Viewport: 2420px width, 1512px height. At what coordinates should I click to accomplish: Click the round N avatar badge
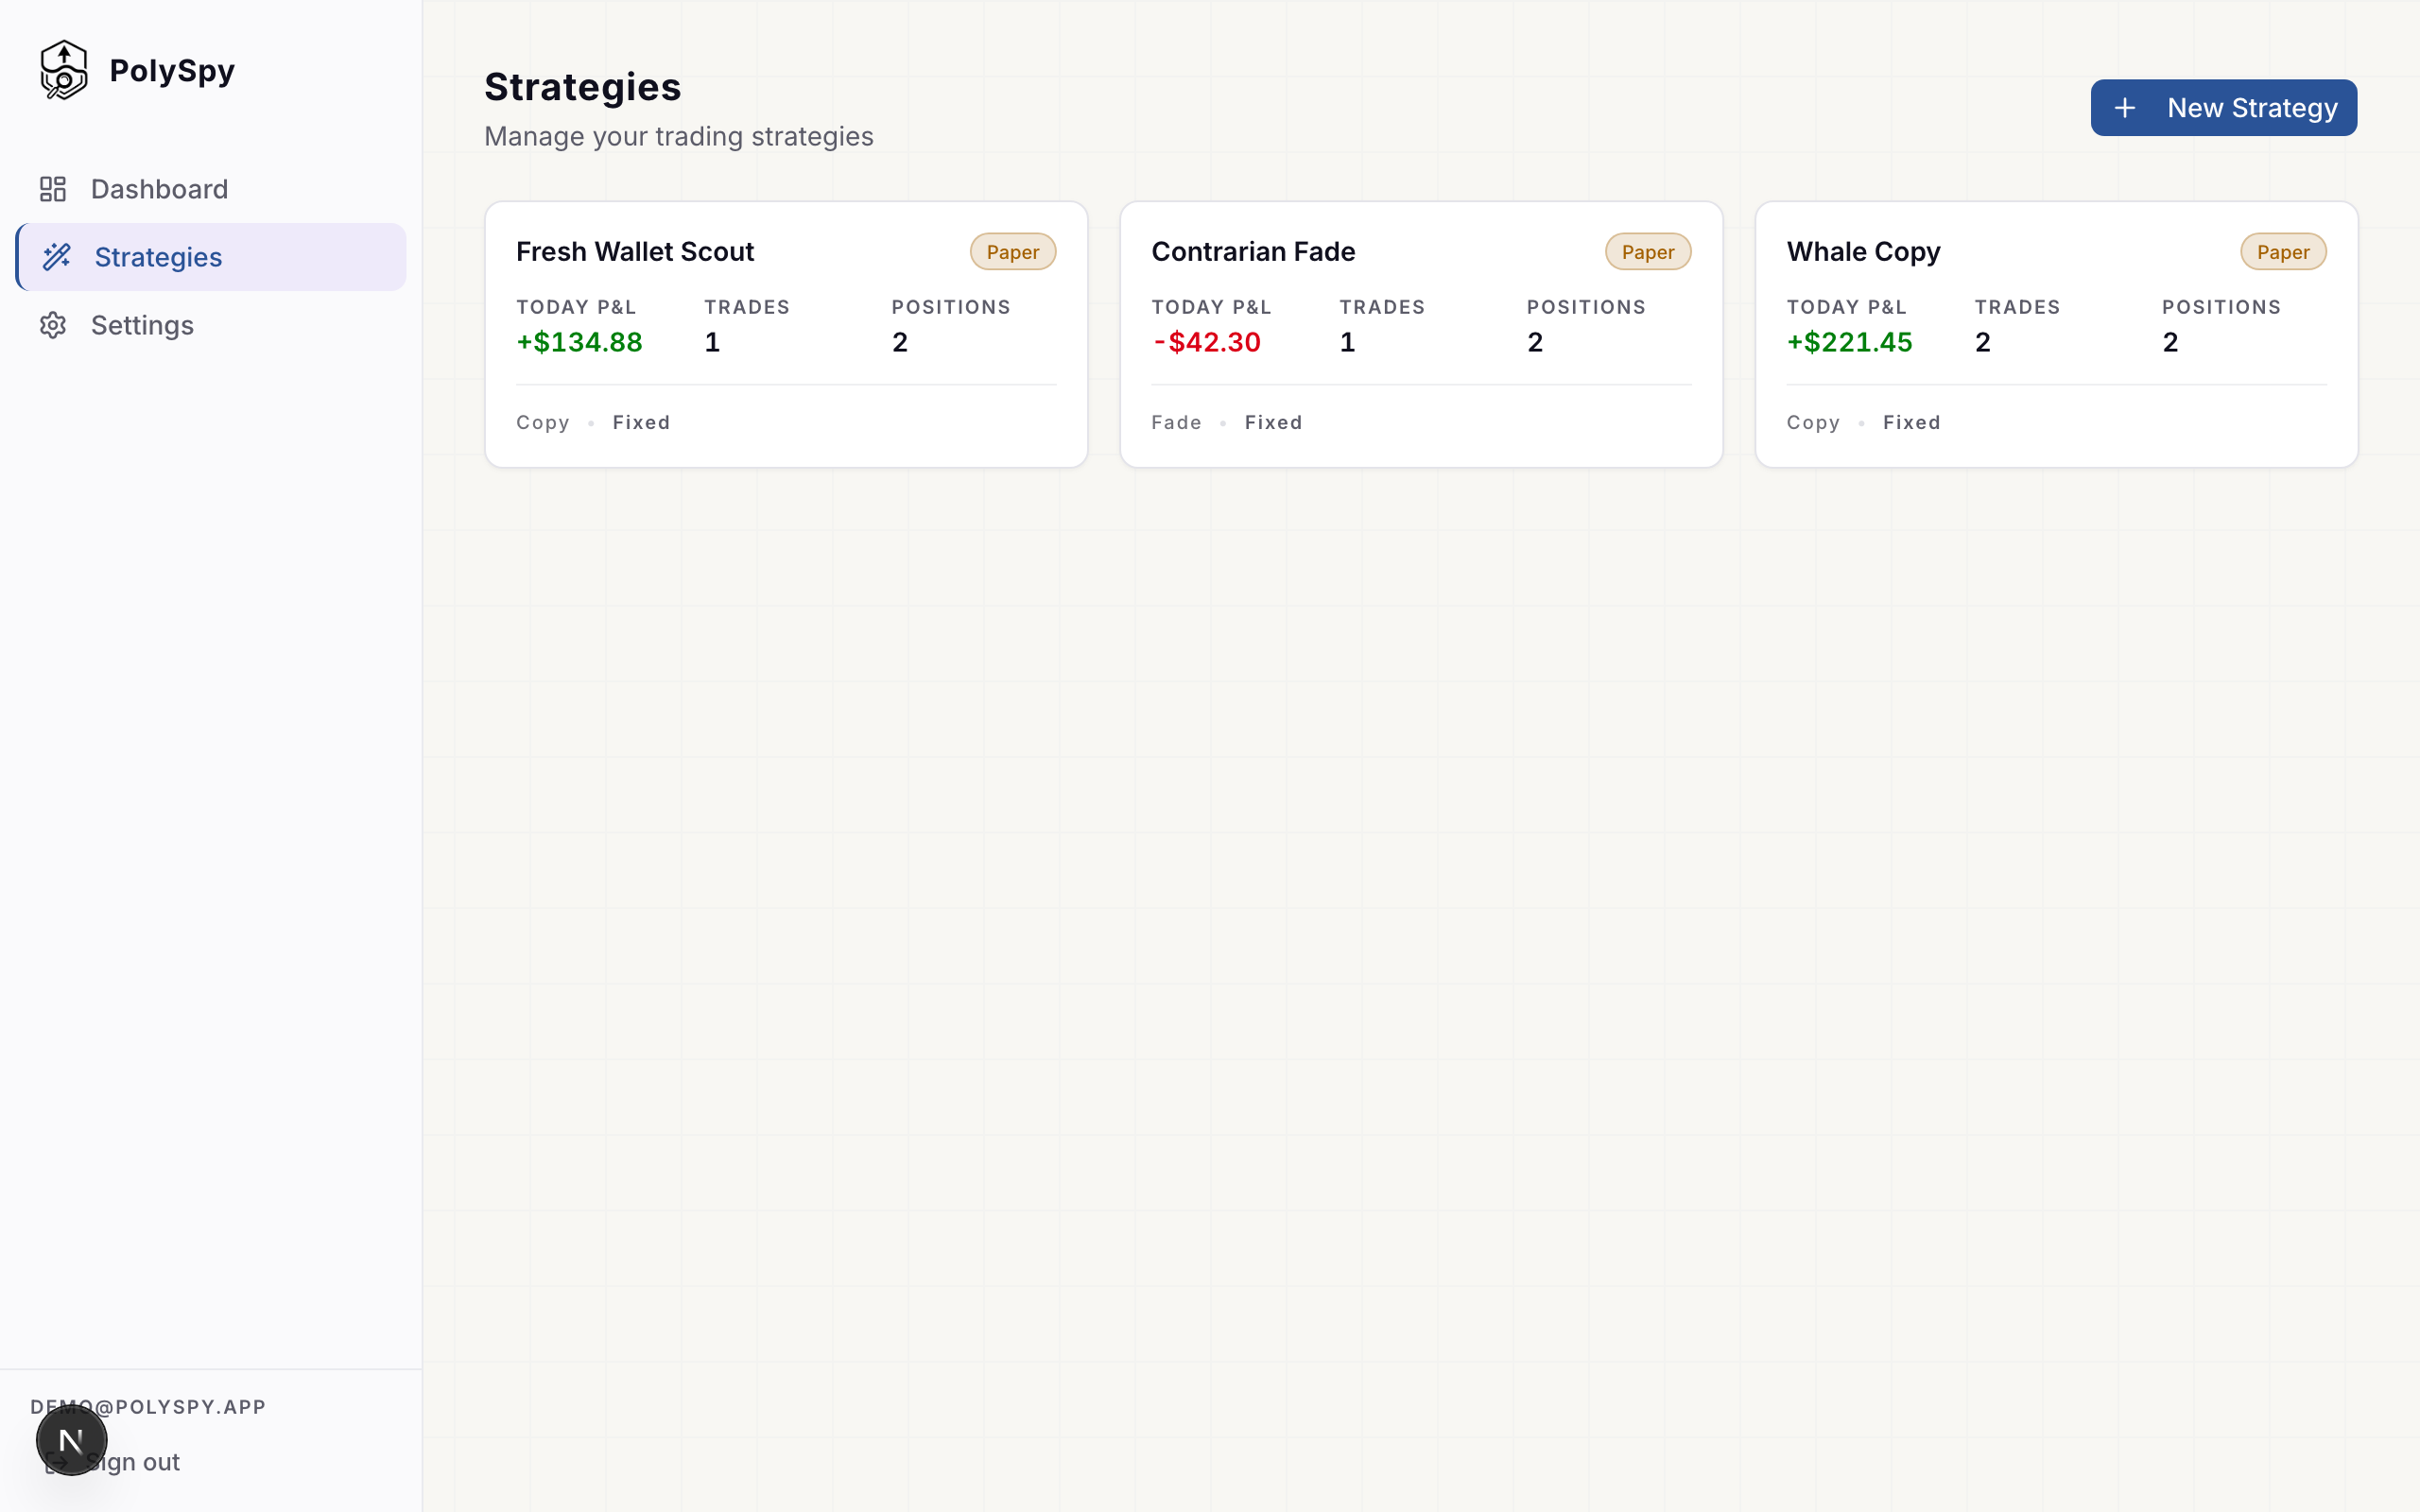point(71,1440)
